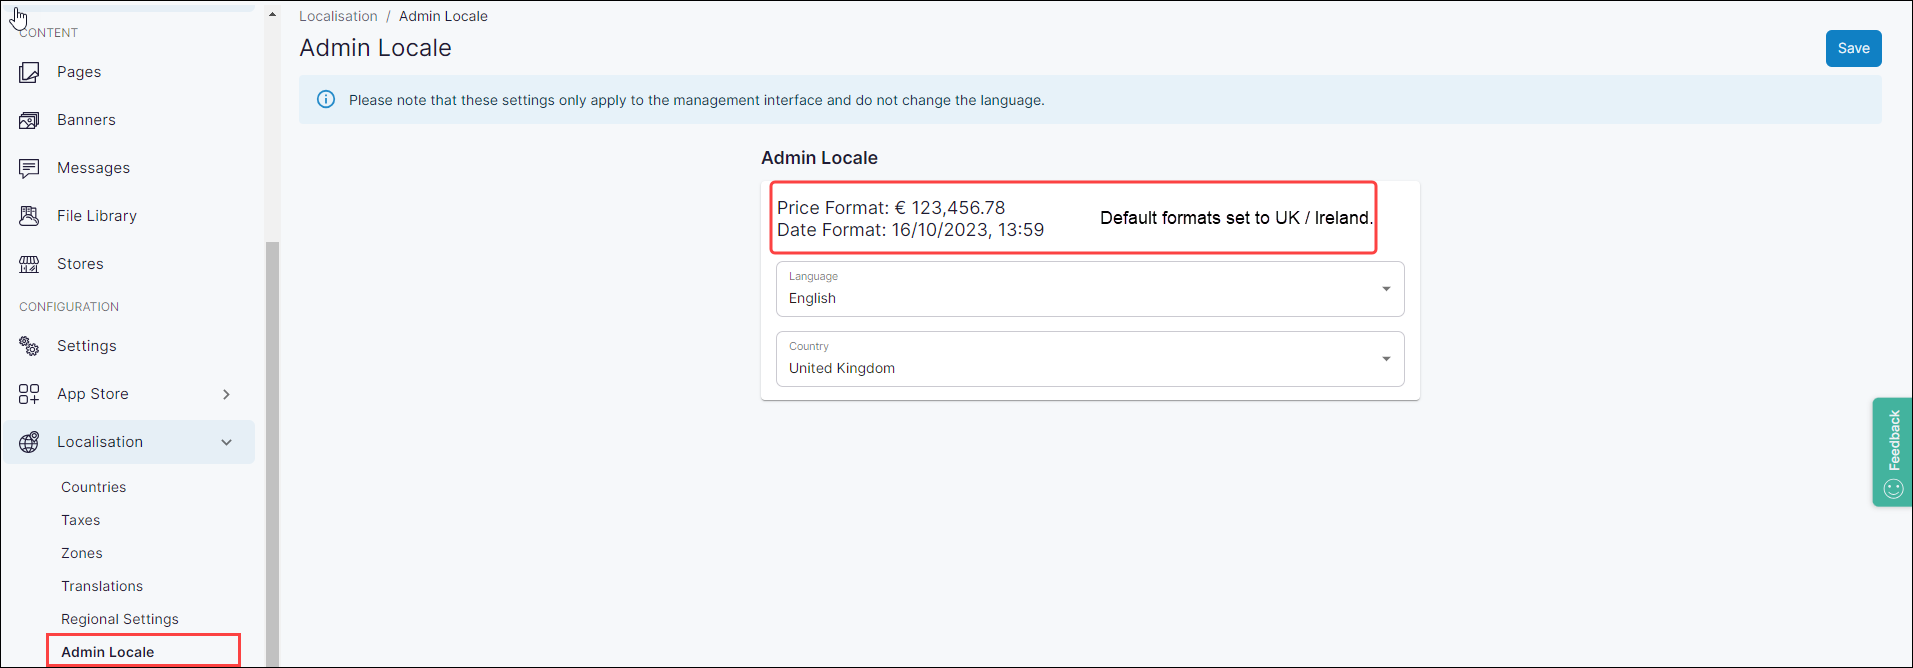Select Regional Settings in sidebar
The width and height of the screenshot is (1913, 668).
pyautogui.click(x=120, y=619)
